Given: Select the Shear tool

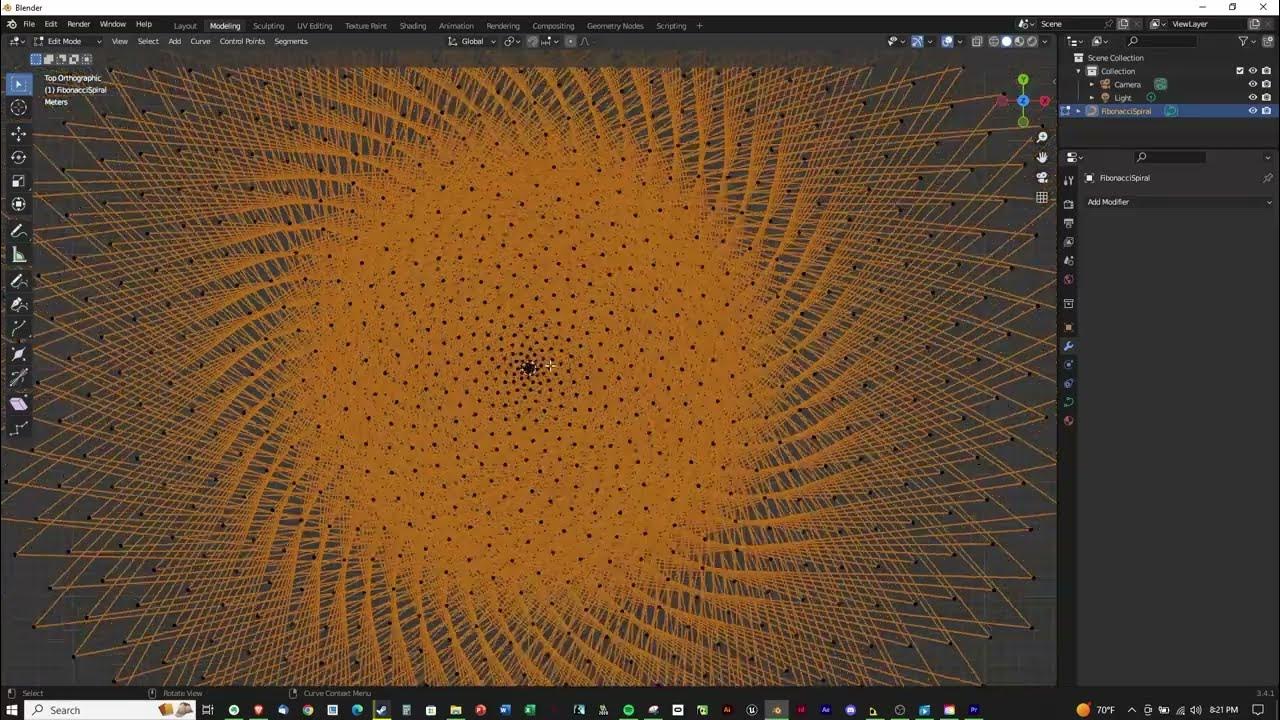Looking at the screenshot, I should point(19,403).
